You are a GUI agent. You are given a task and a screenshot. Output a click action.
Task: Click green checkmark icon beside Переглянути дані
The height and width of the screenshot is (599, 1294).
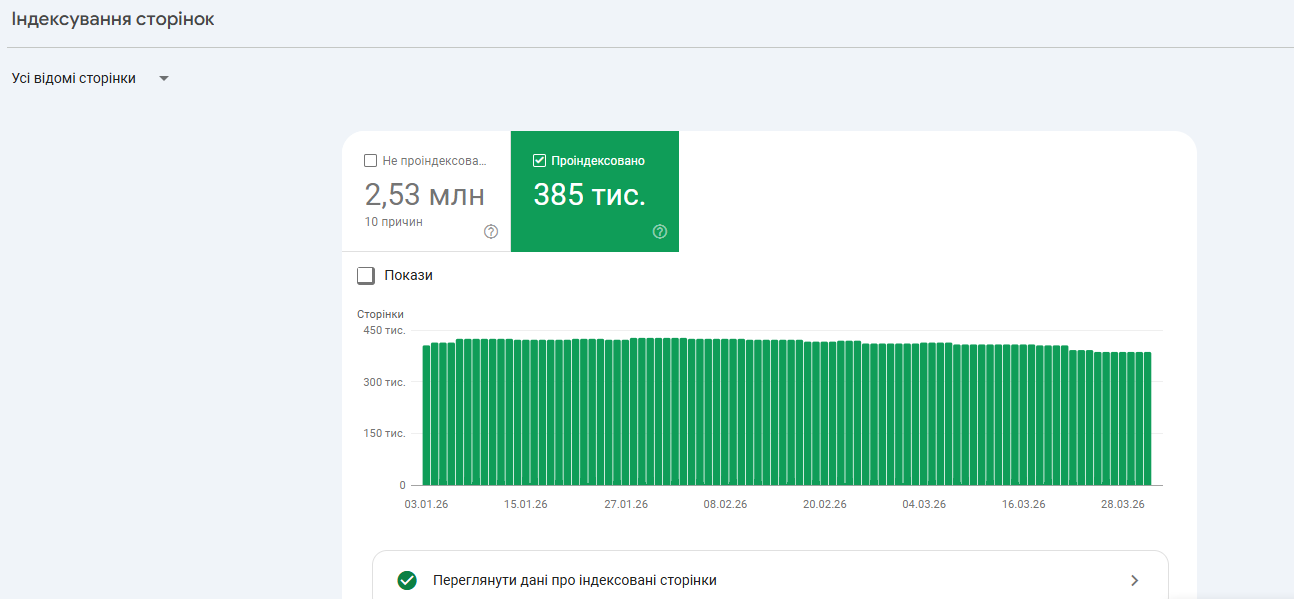point(407,580)
